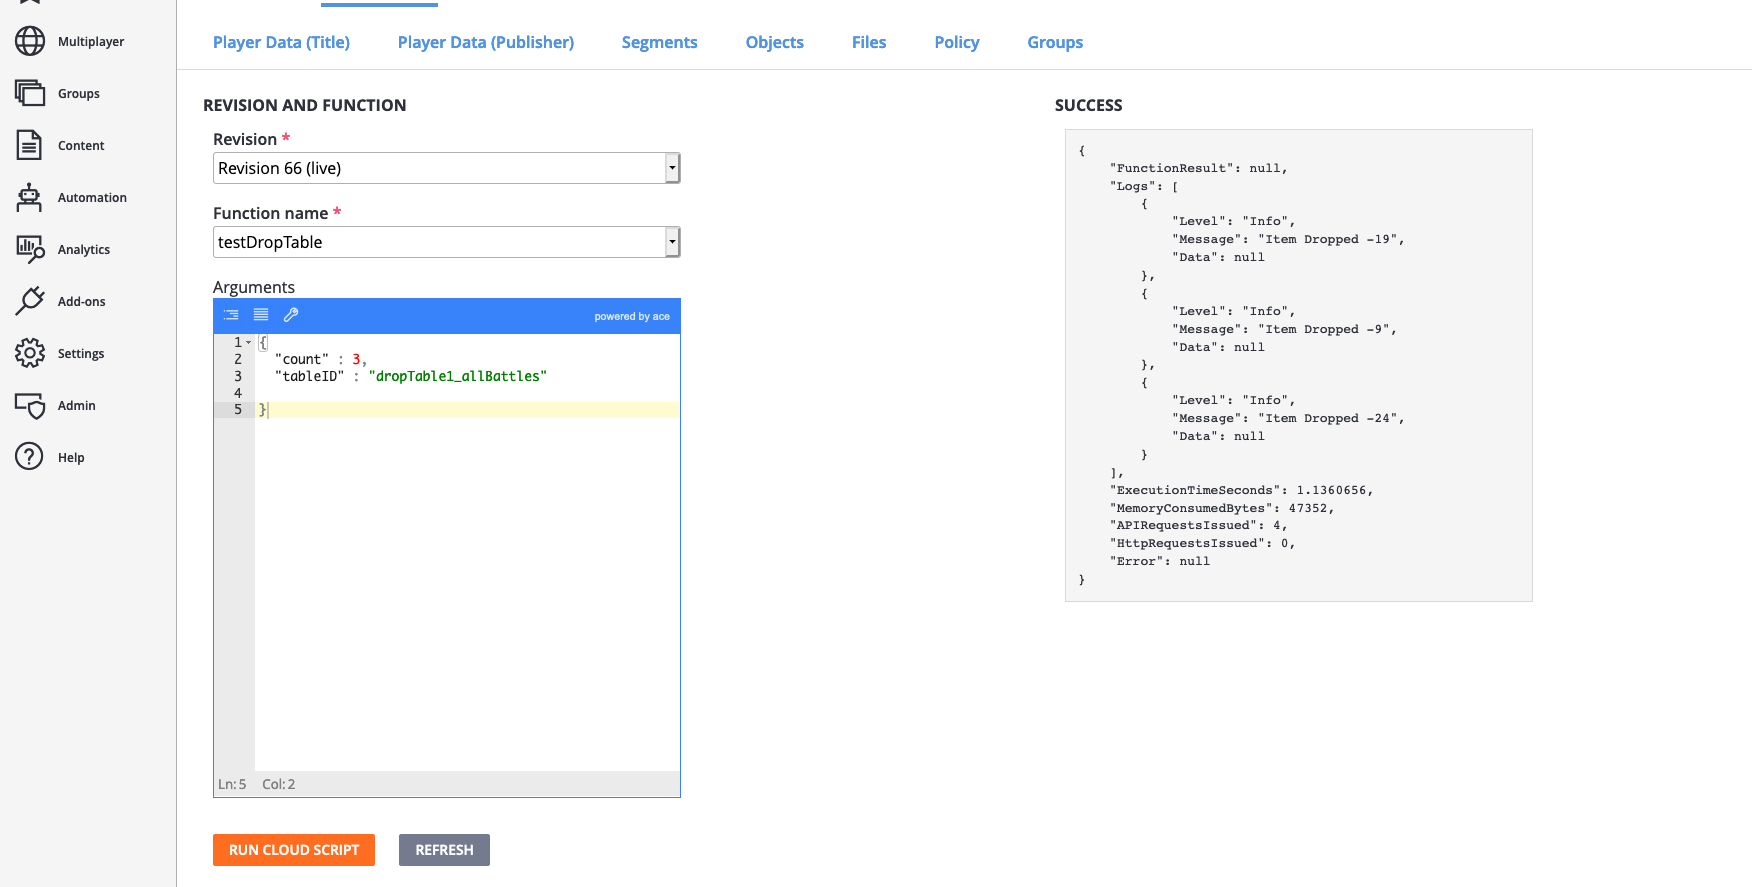Click the ExecutionTimeSeconds value 1.1360656
The height and width of the screenshot is (887, 1752).
click(x=1331, y=490)
